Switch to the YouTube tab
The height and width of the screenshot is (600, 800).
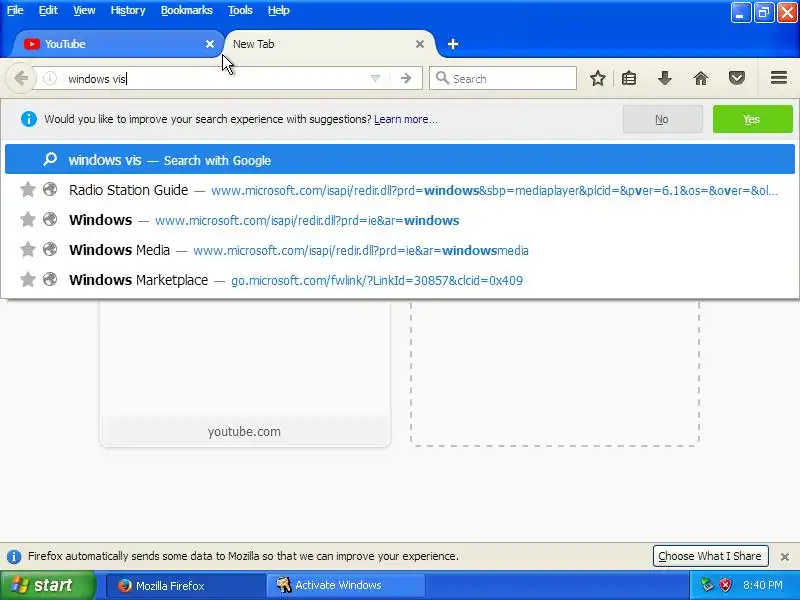(117, 44)
